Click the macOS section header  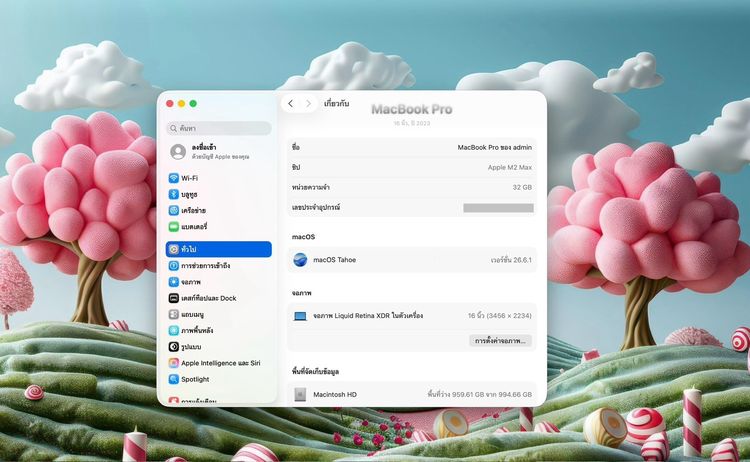pyautogui.click(x=303, y=237)
